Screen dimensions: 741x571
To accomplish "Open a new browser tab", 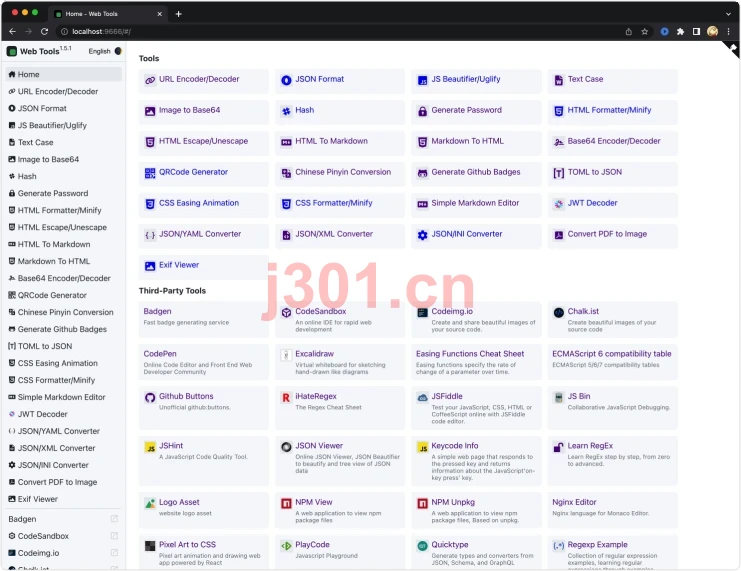I will 179,14.
